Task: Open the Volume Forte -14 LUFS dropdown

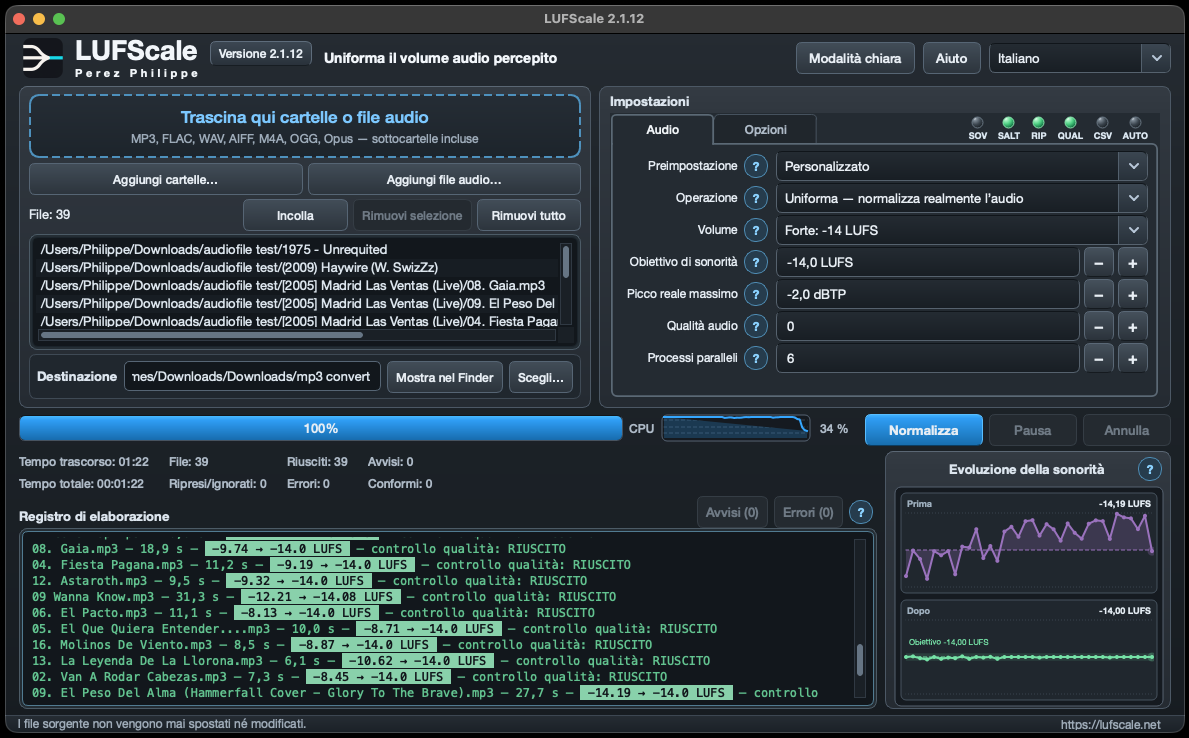Action: pyautogui.click(x=962, y=230)
